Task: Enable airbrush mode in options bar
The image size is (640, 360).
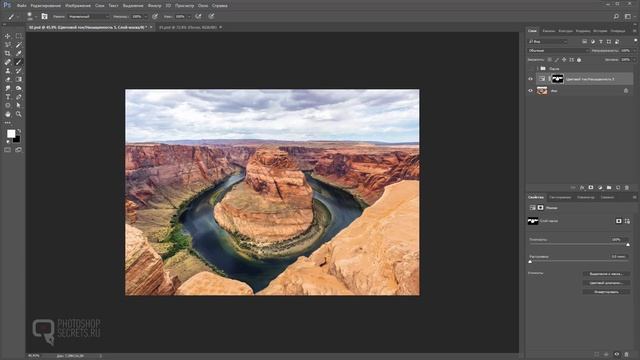Action: tap(198, 16)
